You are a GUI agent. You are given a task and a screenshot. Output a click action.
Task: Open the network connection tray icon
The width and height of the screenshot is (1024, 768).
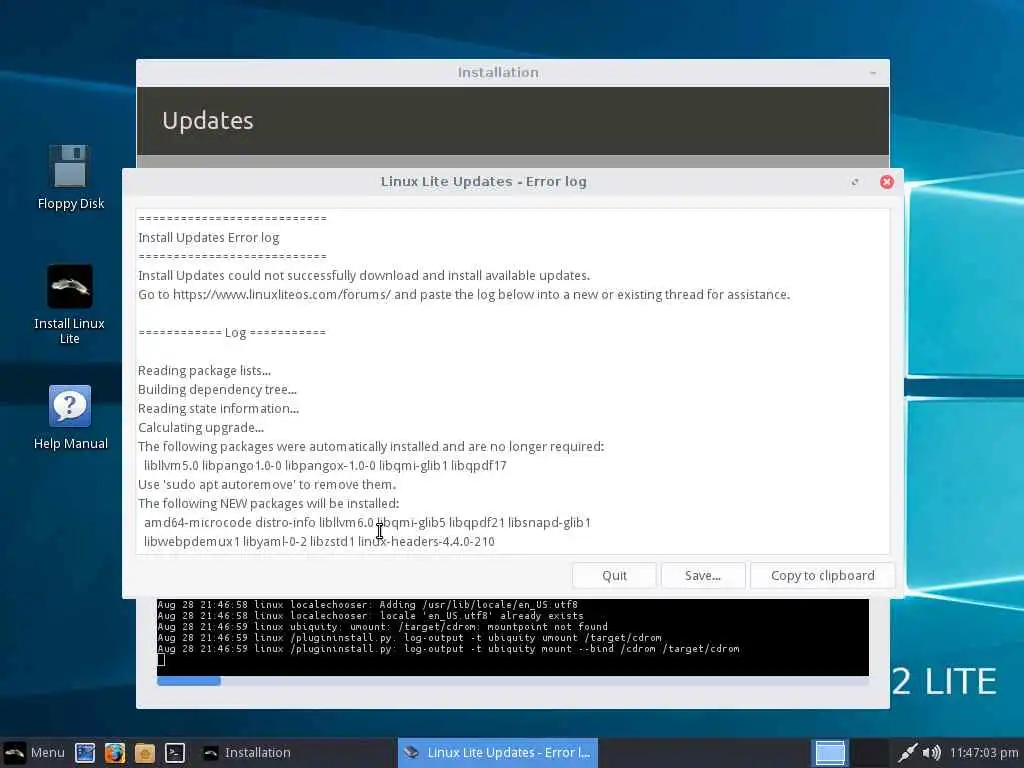(907, 752)
